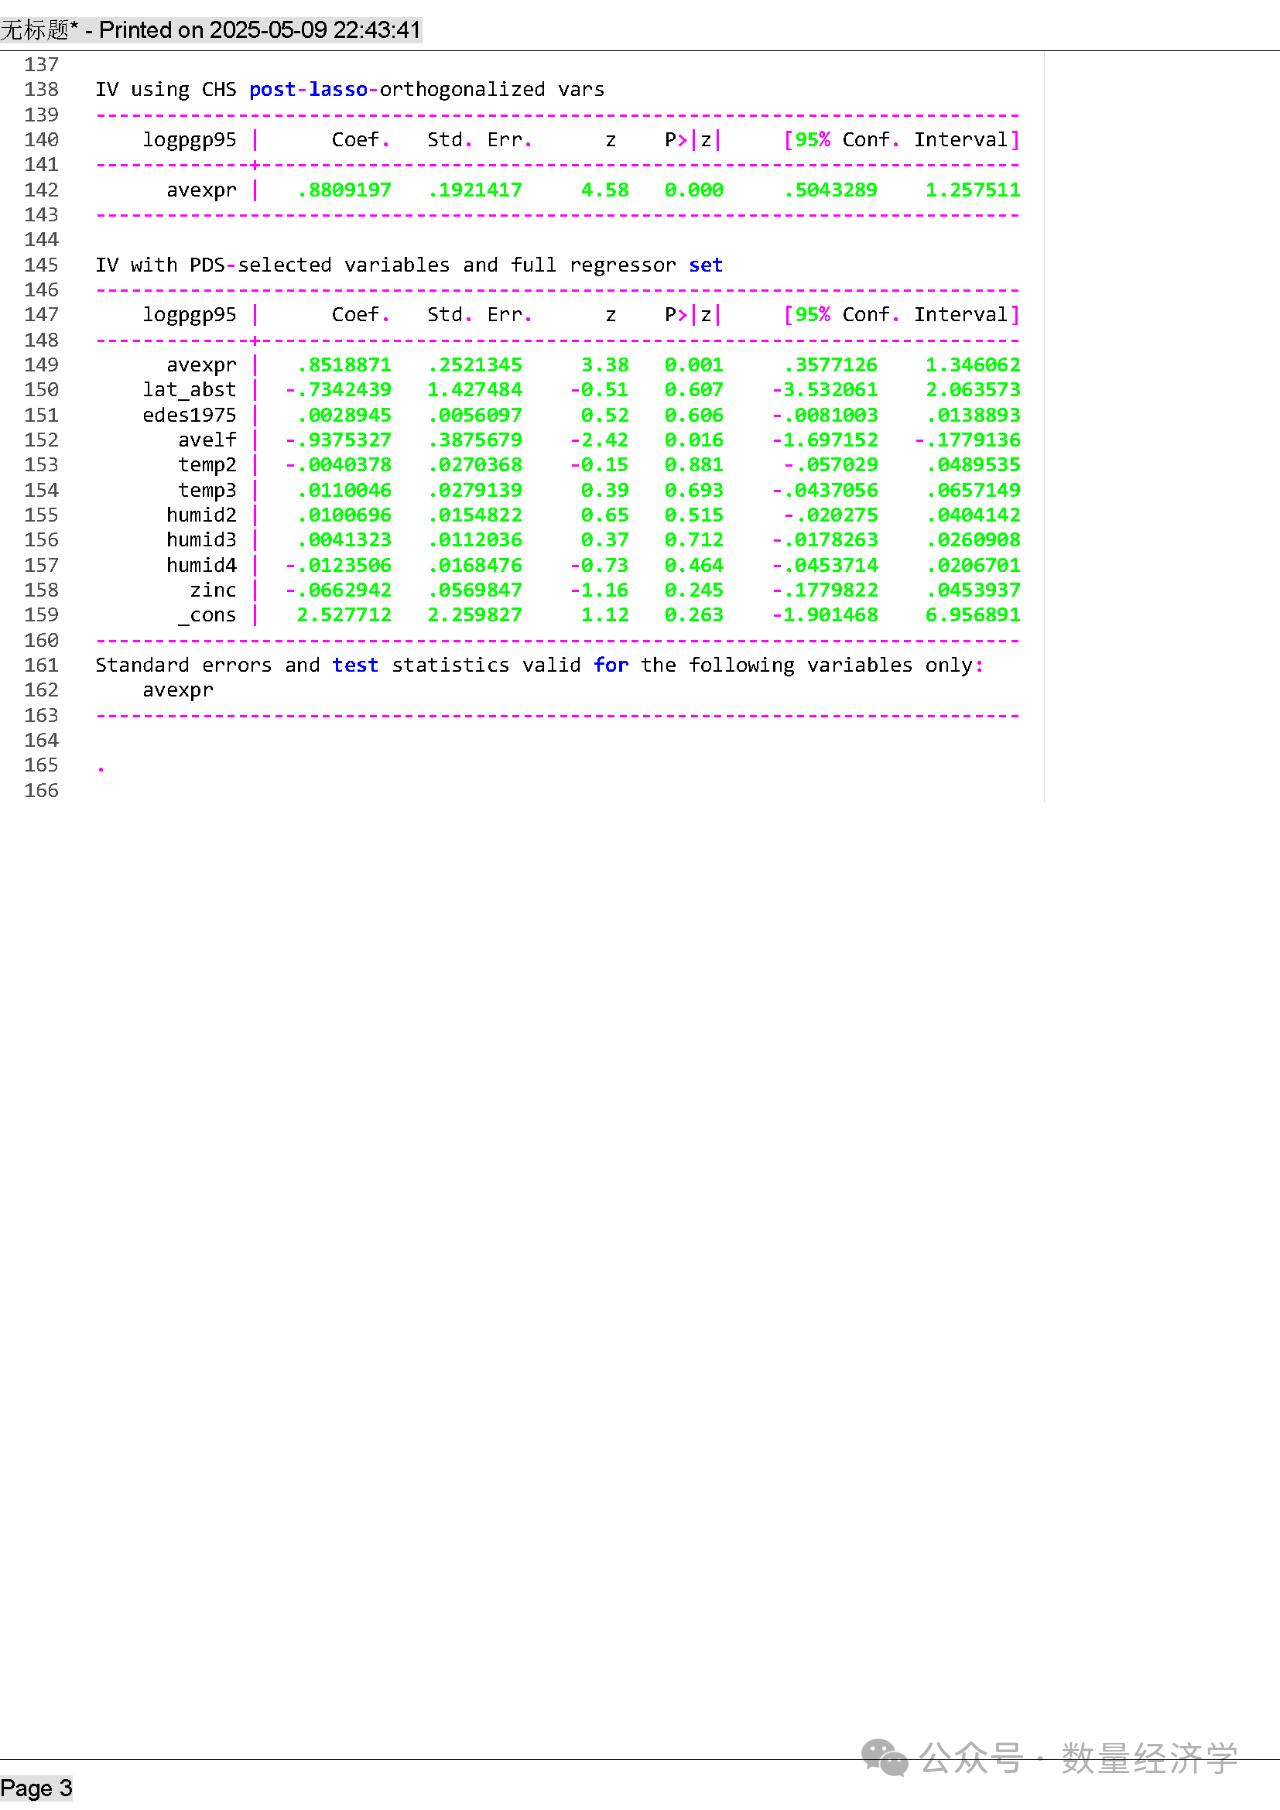Click the blue 'test' word in line 161

(356, 665)
